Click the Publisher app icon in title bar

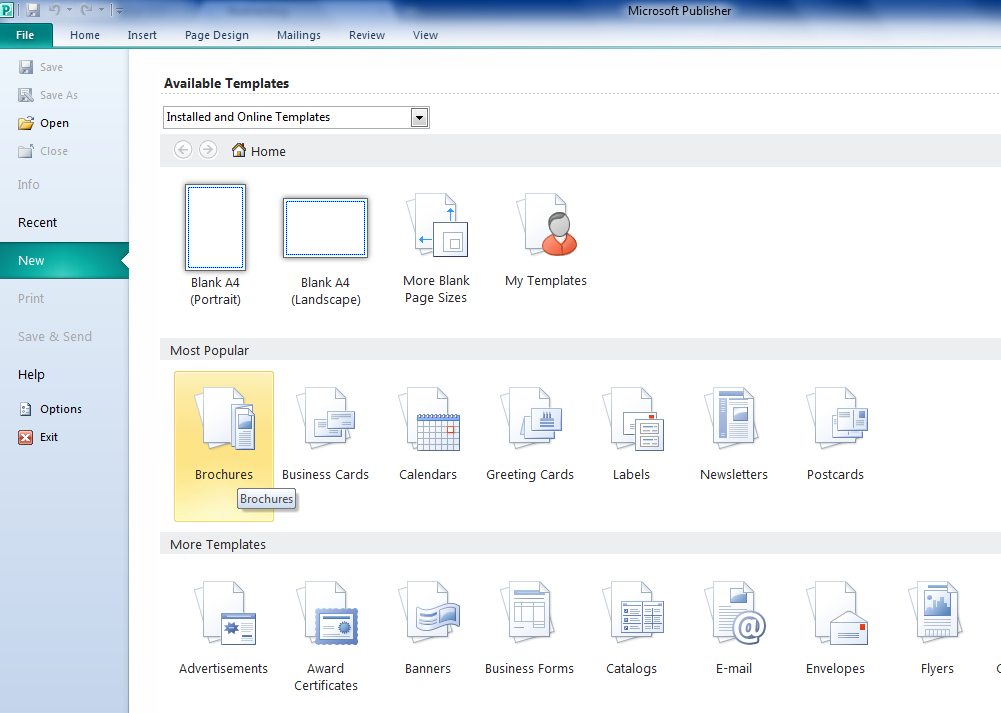coord(7,10)
